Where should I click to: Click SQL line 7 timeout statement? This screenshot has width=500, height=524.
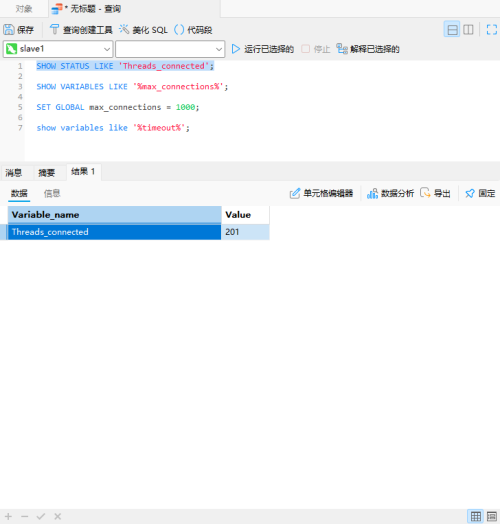pos(113,128)
